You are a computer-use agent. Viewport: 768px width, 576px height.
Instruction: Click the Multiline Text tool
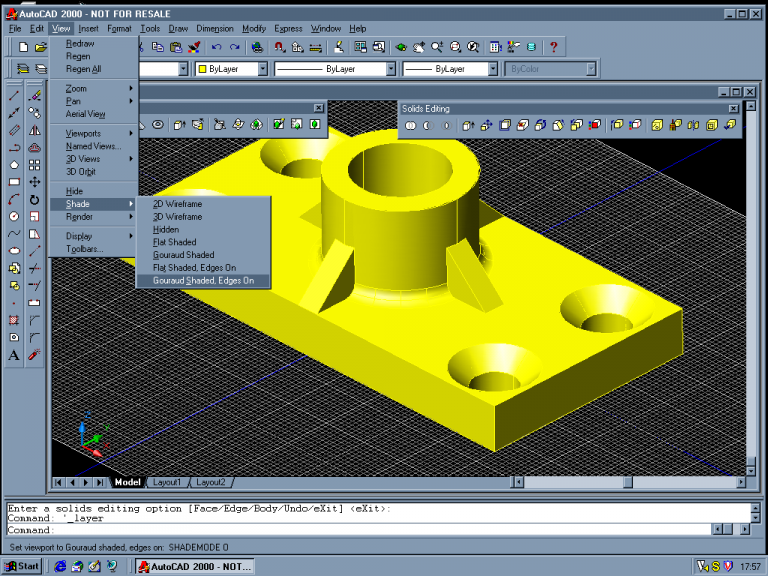point(14,355)
